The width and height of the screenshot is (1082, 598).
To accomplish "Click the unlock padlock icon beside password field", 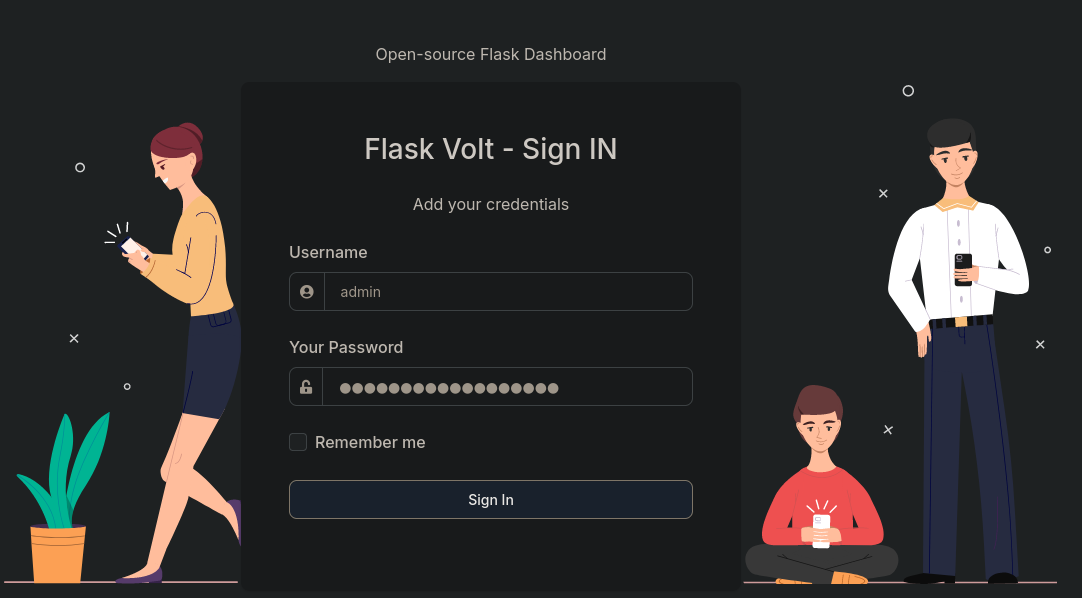I will 306,387.
